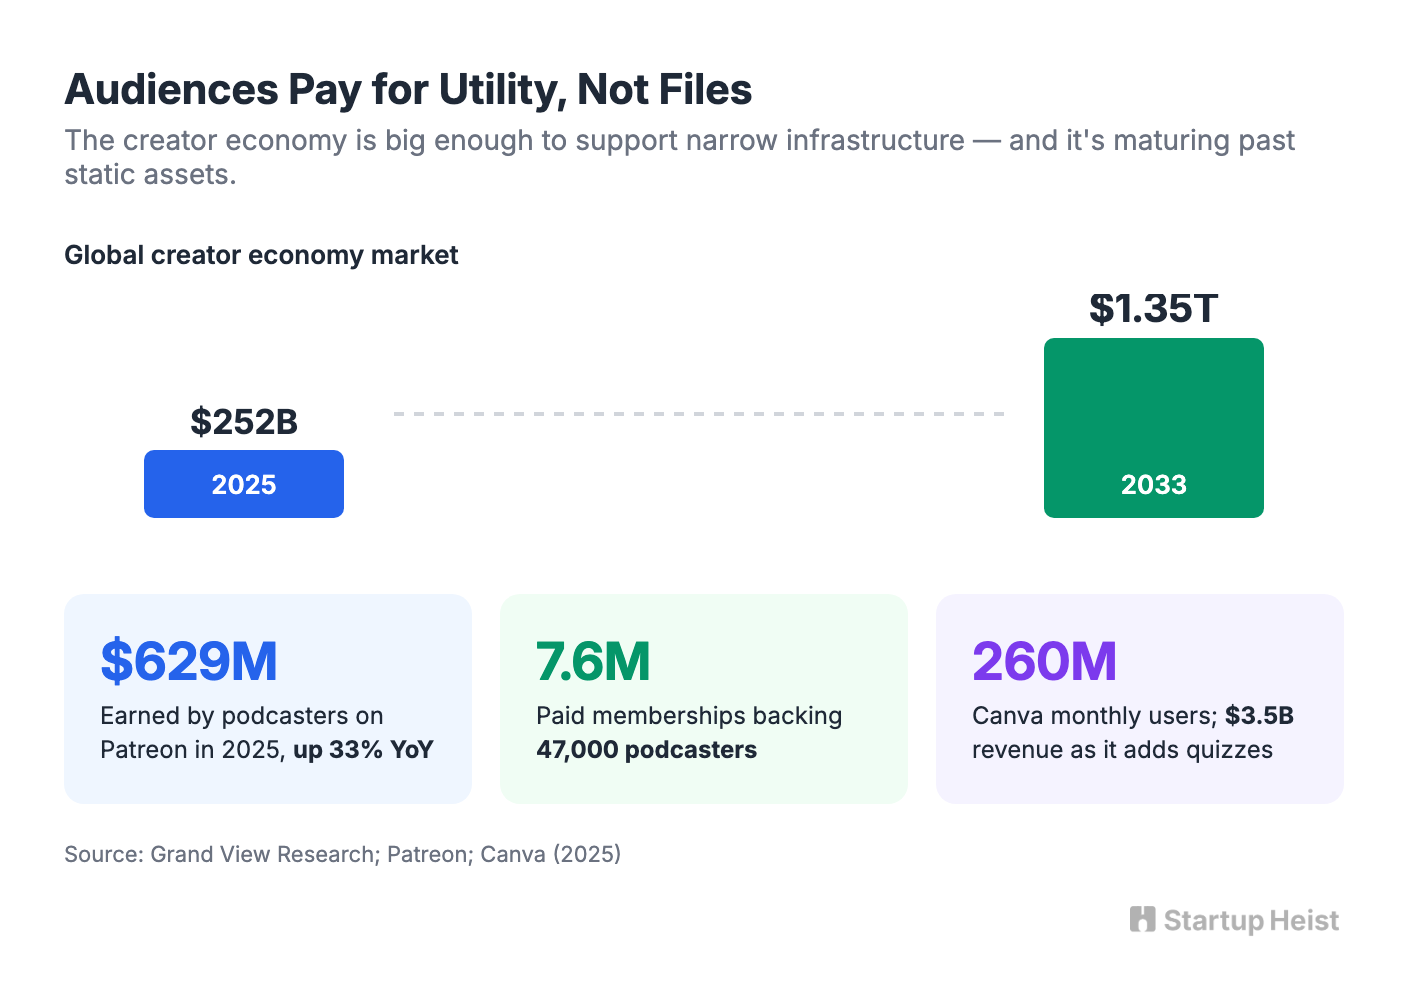The height and width of the screenshot is (1004, 1408).
Task: Click the subtitle about creator economy
Action: pos(680,157)
